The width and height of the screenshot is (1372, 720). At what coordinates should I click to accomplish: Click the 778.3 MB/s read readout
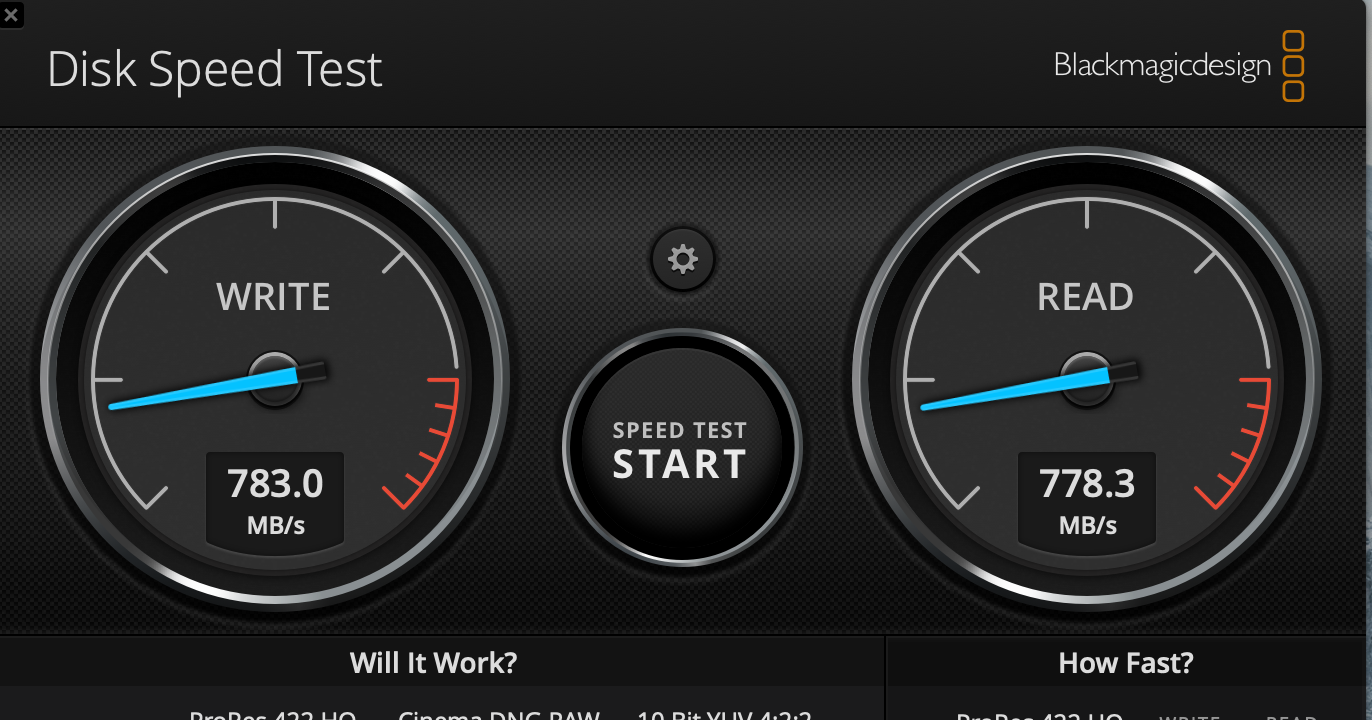pos(1087,499)
